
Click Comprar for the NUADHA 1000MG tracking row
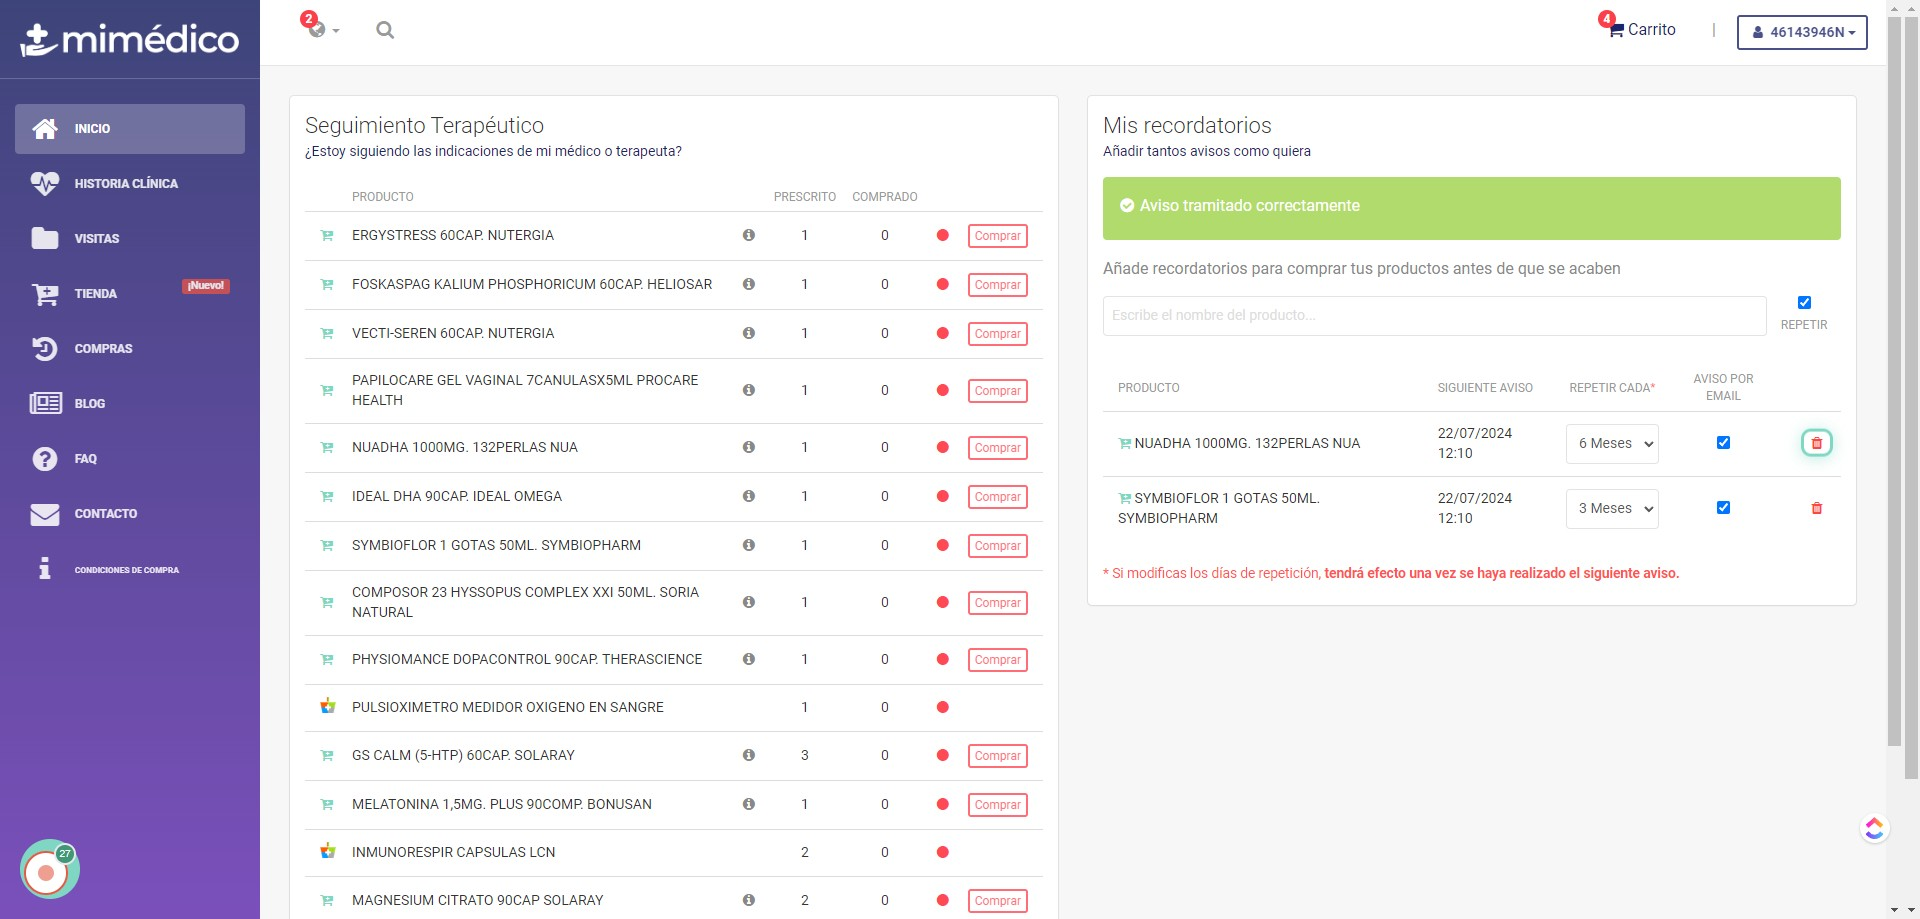pos(998,448)
